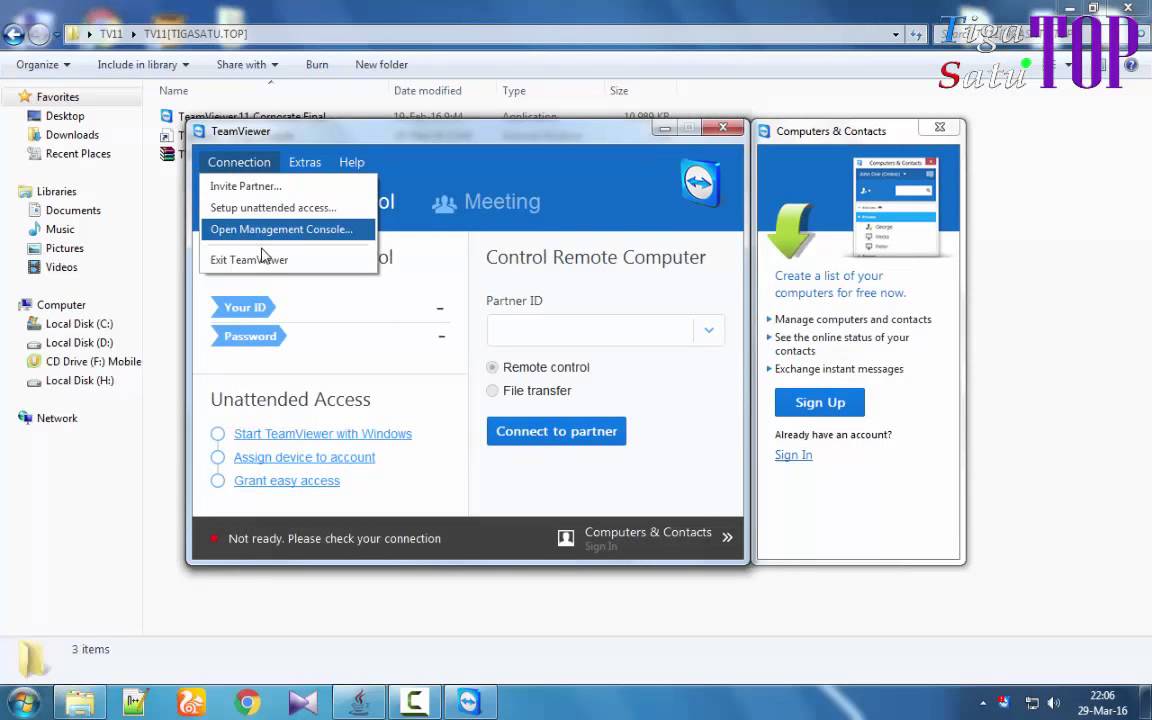Toggle circle beside Grant easy access
Screen dimensions: 1152x720
pyautogui.click(x=217, y=481)
